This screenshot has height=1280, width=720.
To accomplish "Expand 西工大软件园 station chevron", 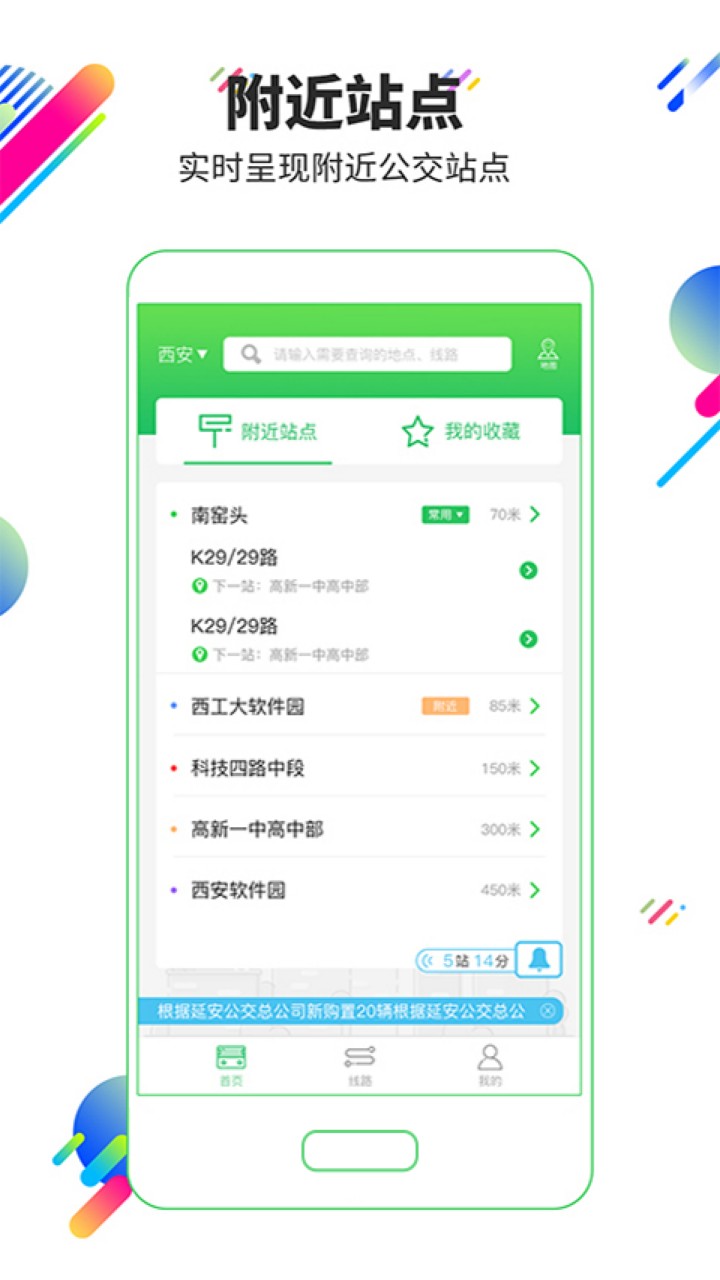I will pos(535,706).
